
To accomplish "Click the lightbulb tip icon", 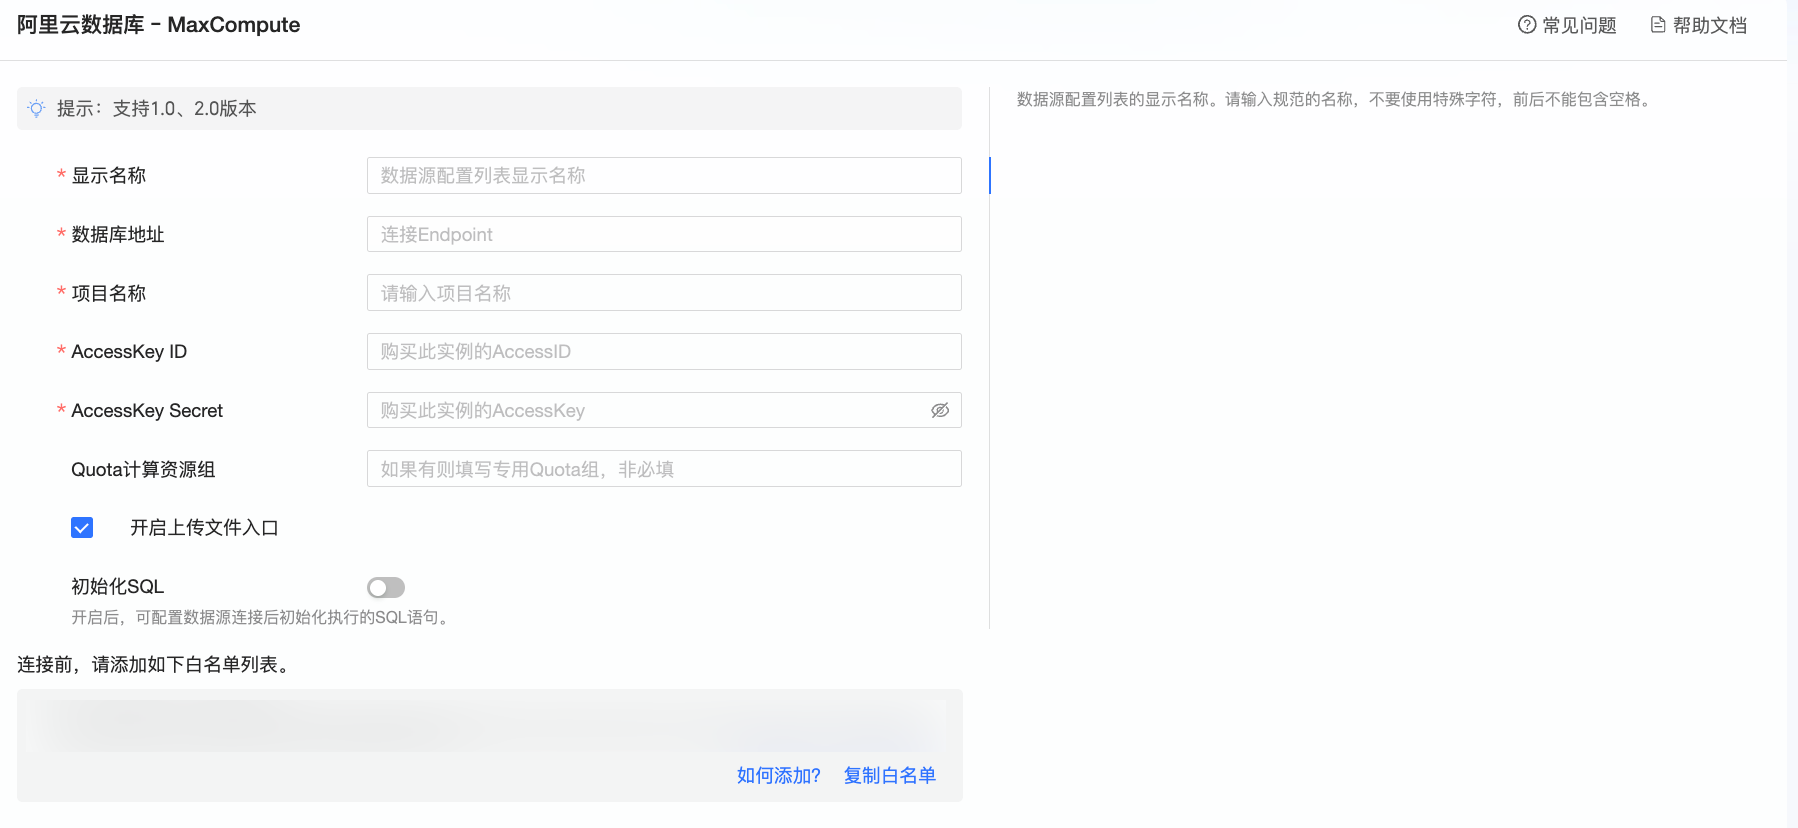I will tap(37, 109).
